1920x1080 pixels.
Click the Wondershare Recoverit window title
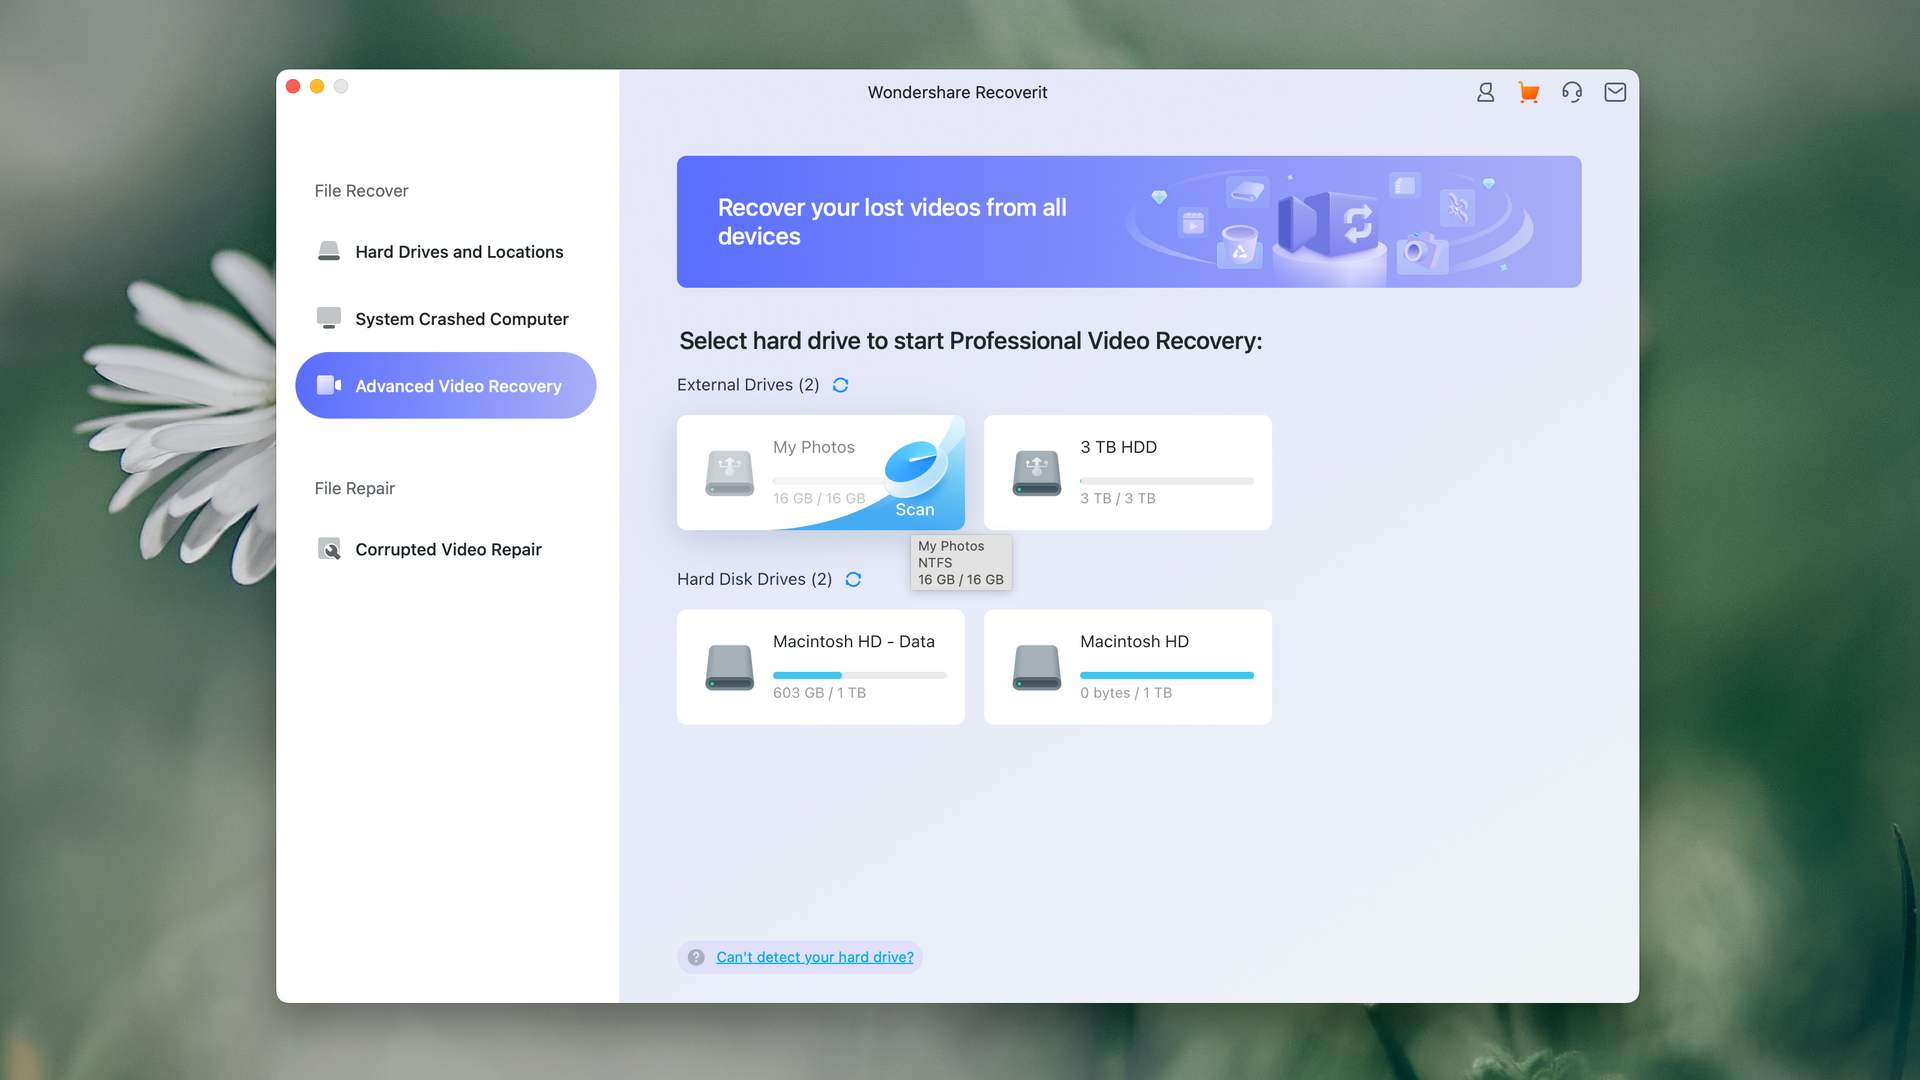click(x=957, y=92)
